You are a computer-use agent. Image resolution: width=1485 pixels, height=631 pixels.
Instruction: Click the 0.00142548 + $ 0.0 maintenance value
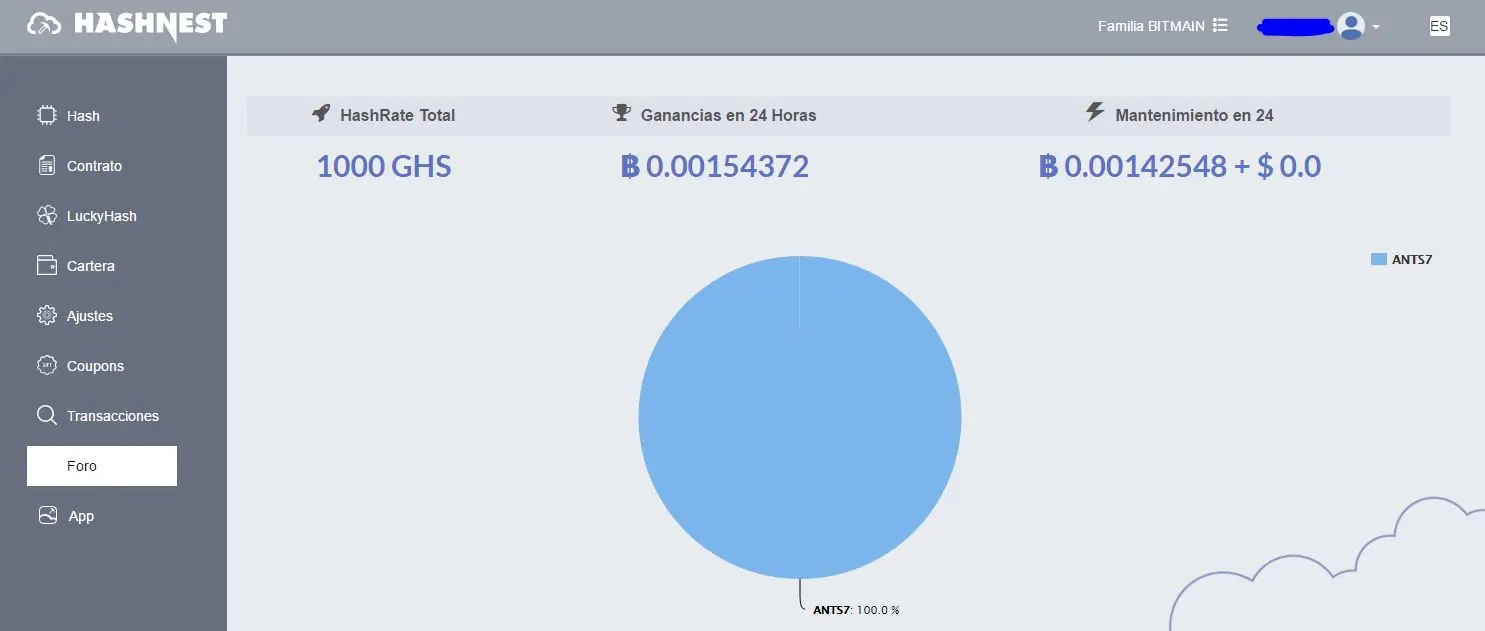(1180, 166)
